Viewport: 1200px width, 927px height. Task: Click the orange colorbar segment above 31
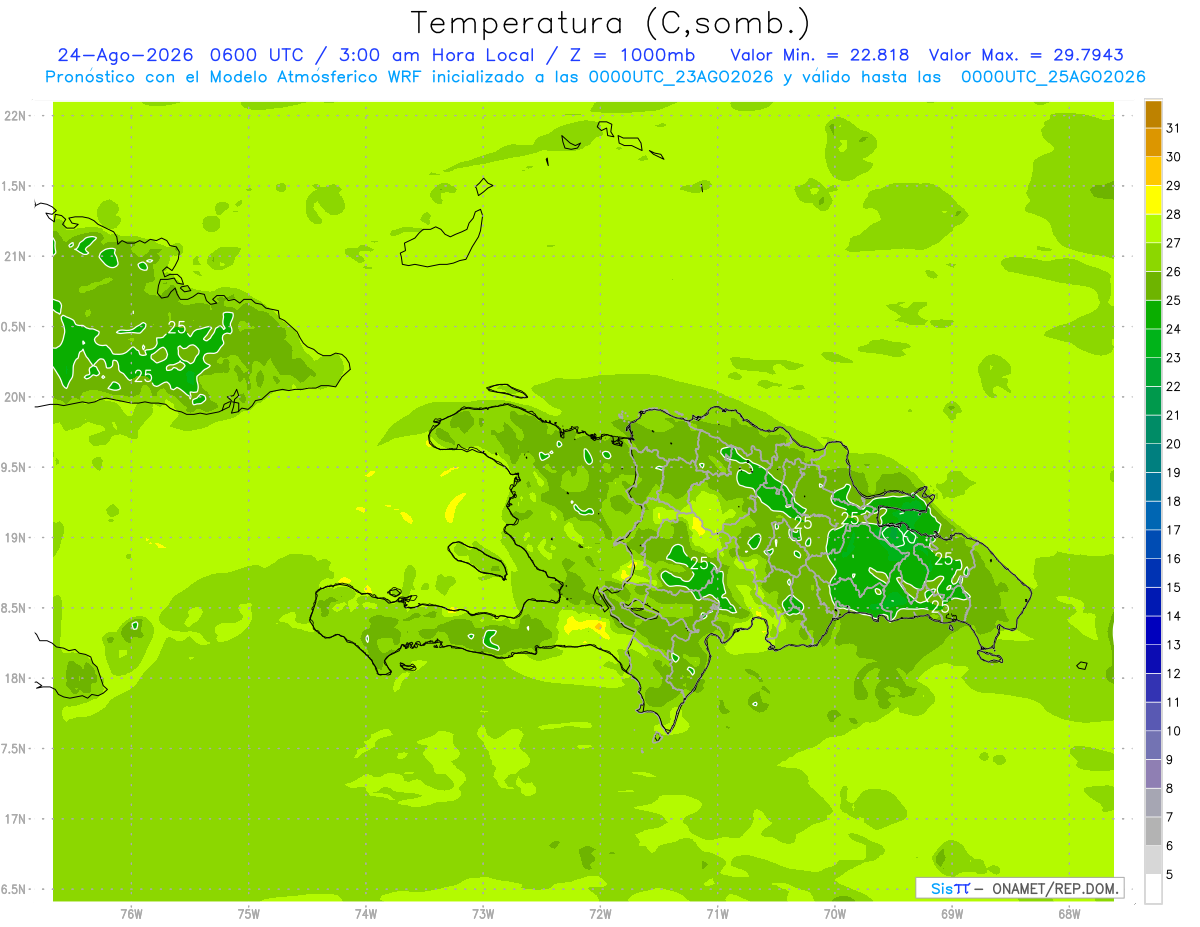click(x=1153, y=114)
